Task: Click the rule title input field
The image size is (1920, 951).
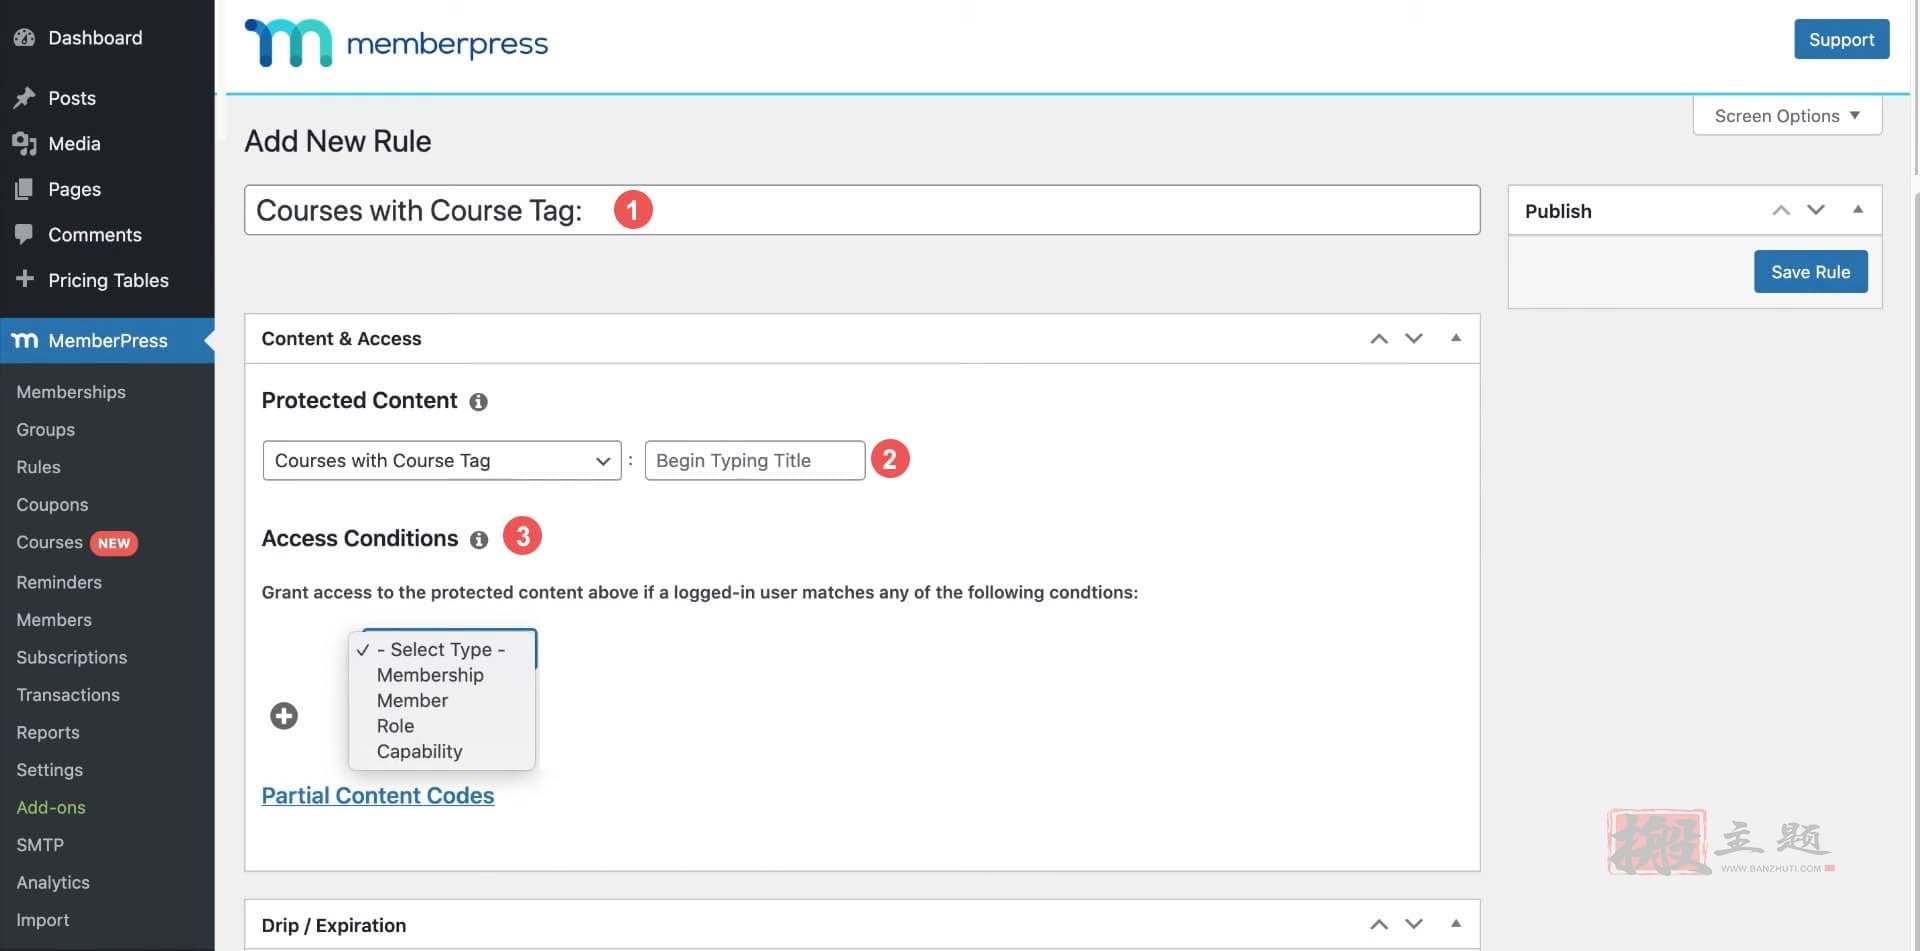Action: click(862, 210)
